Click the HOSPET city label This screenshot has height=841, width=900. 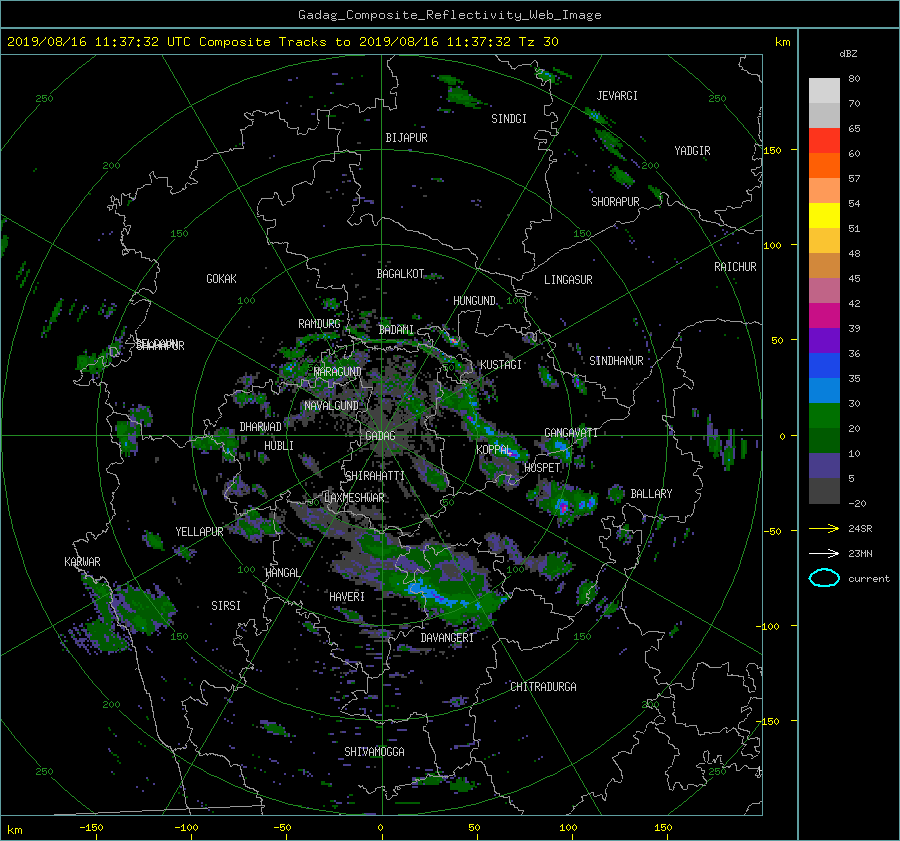[542, 468]
